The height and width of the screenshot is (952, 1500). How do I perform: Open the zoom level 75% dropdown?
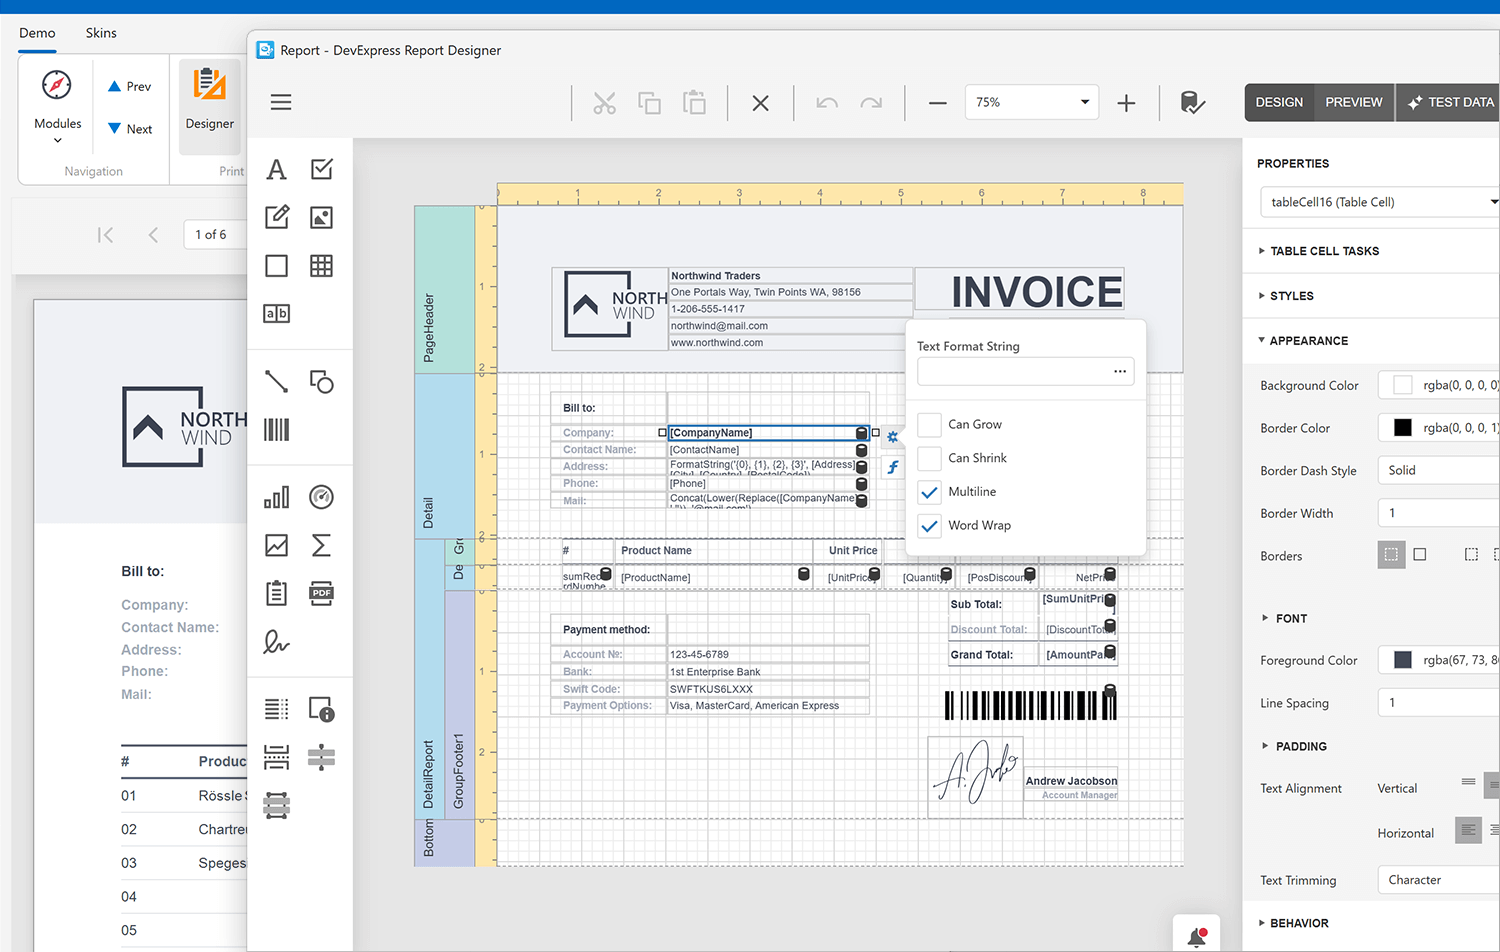(1031, 102)
